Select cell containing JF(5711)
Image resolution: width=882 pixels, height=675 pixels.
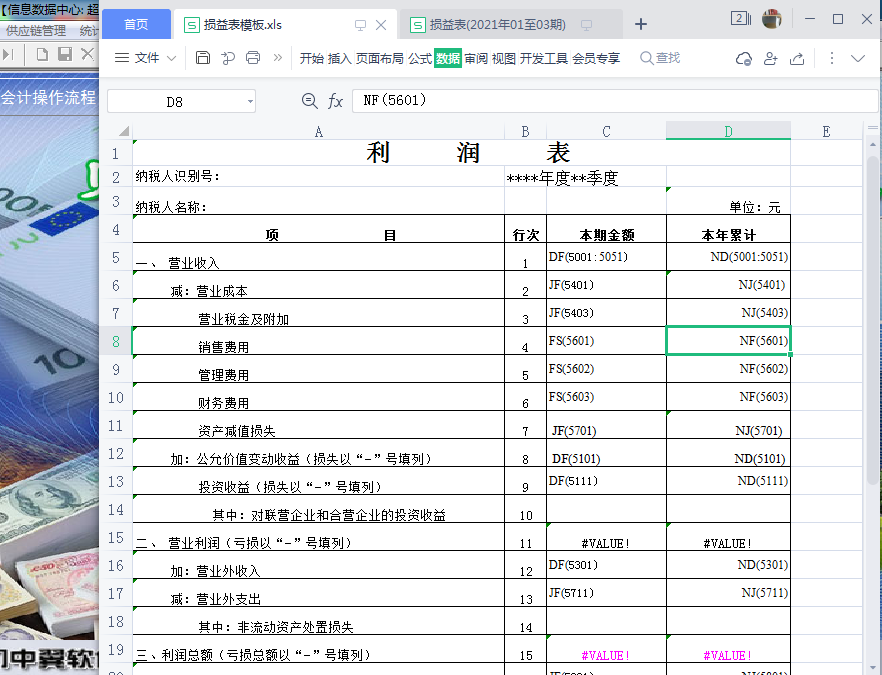click(606, 593)
